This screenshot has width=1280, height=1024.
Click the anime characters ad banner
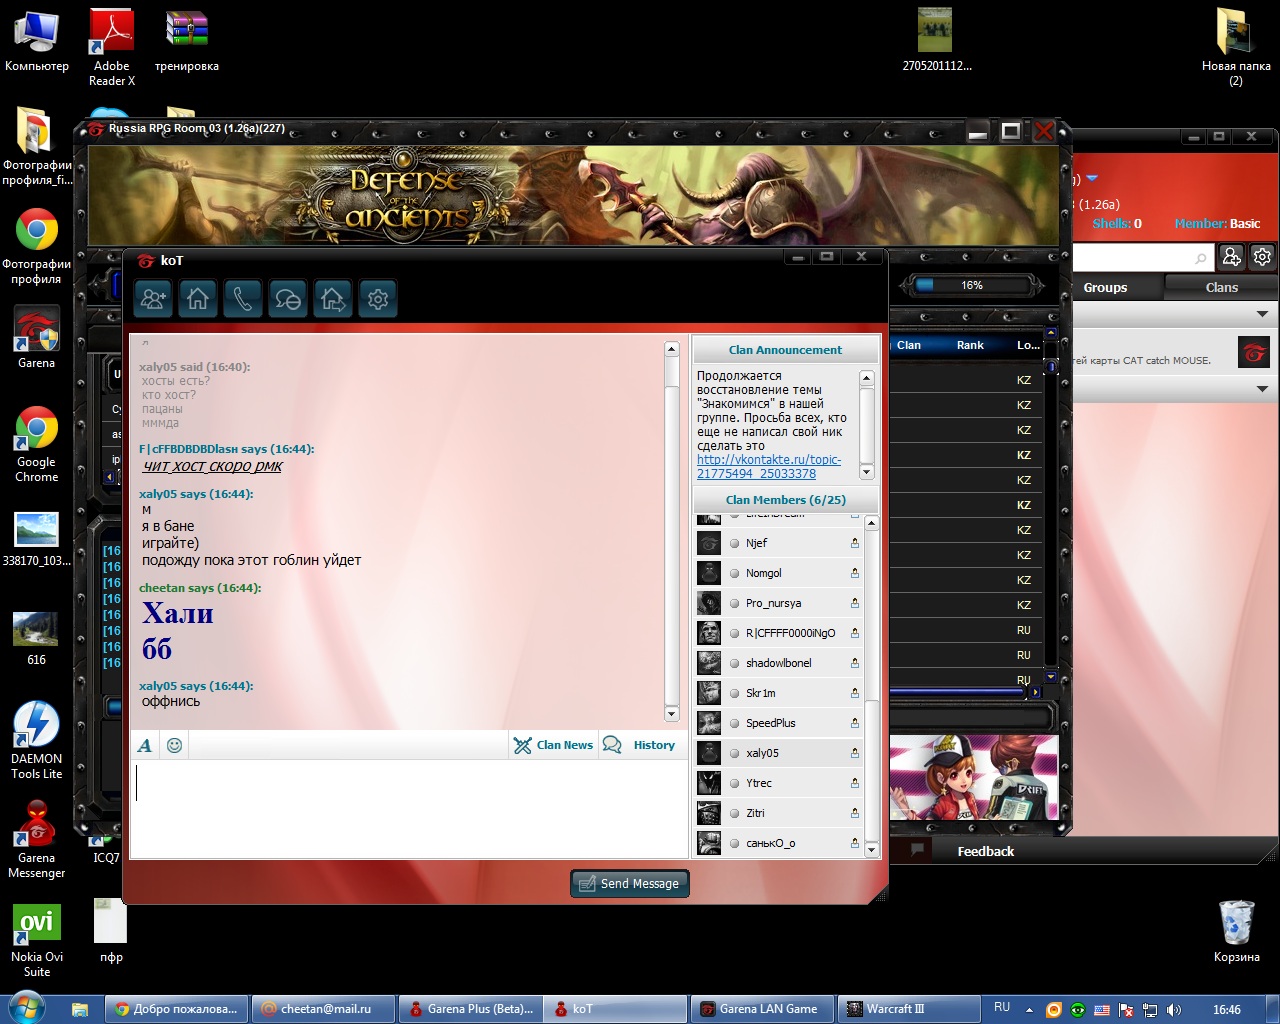(973, 777)
